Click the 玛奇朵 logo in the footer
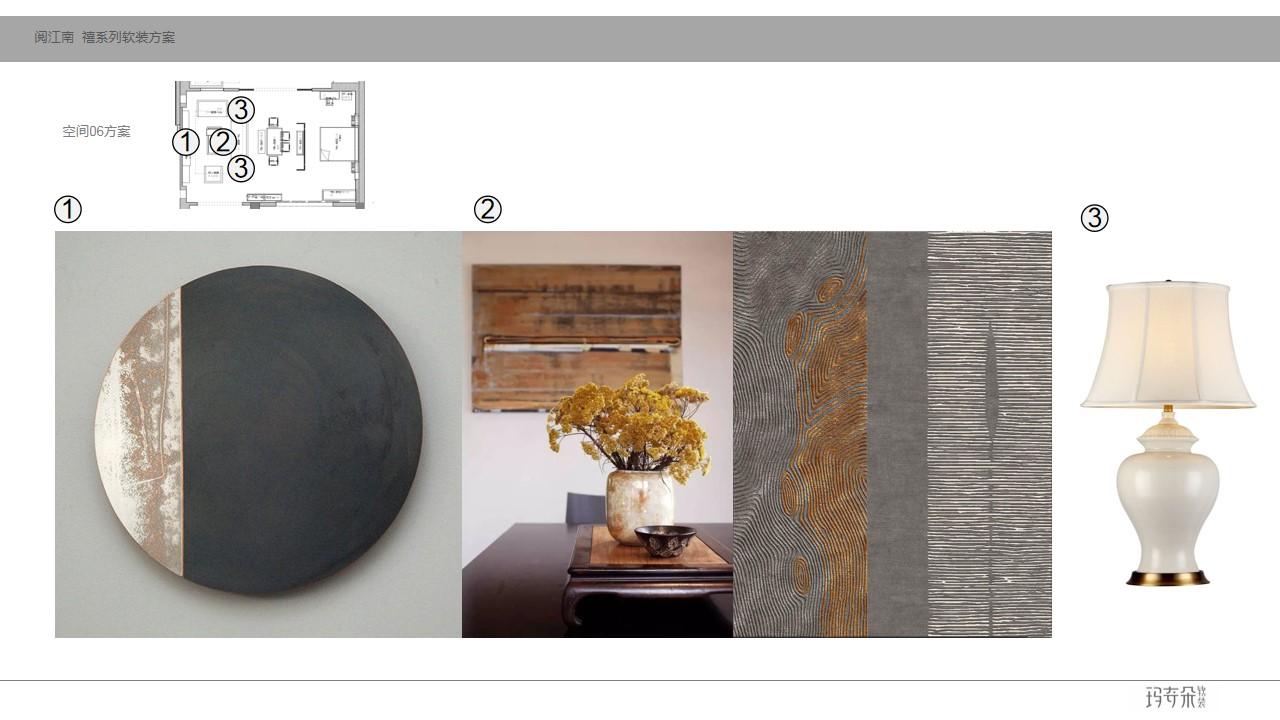1280x720 pixels. [1176, 697]
